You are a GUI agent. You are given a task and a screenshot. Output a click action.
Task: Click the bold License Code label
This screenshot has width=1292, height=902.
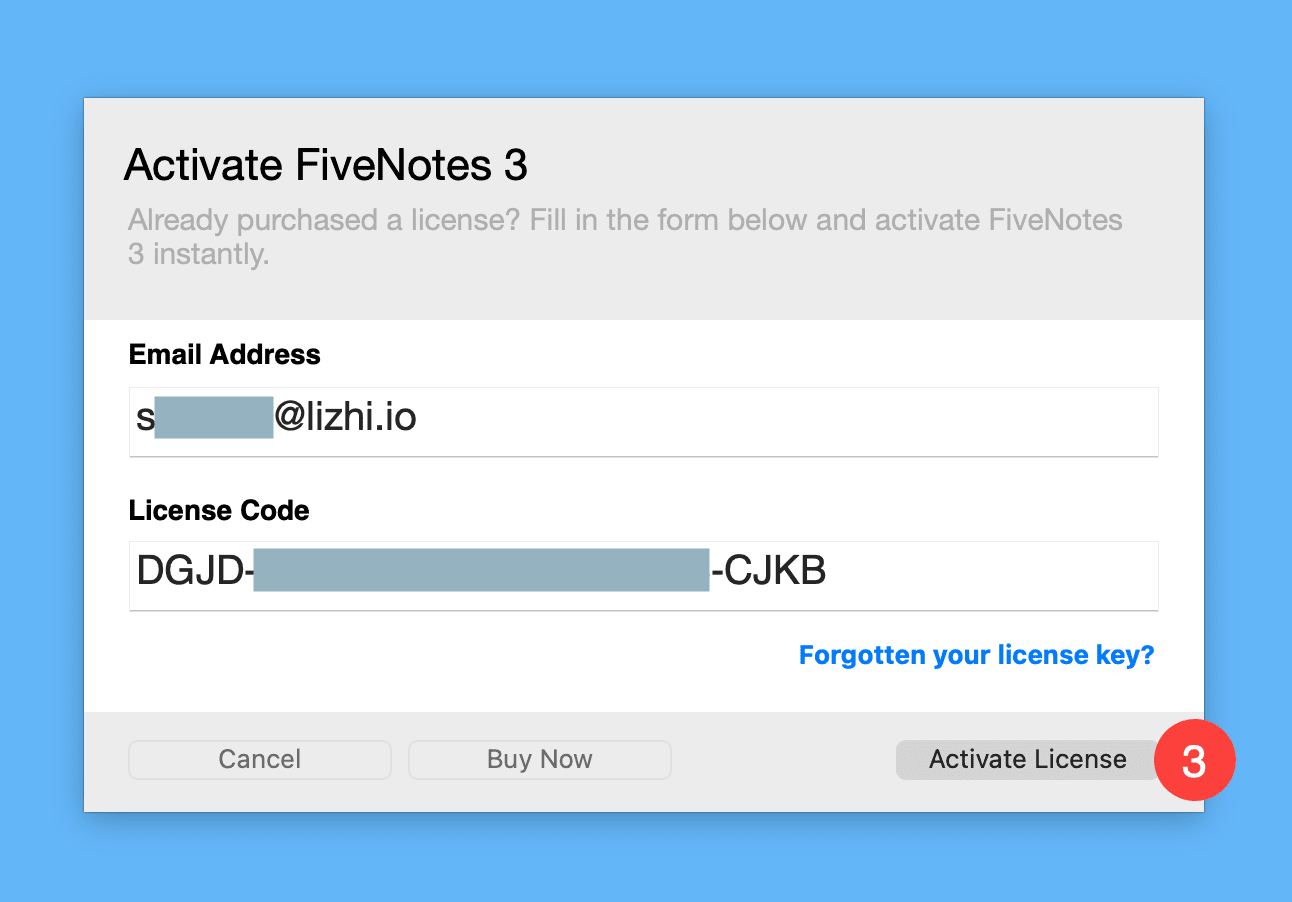click(x=219, y=511)
